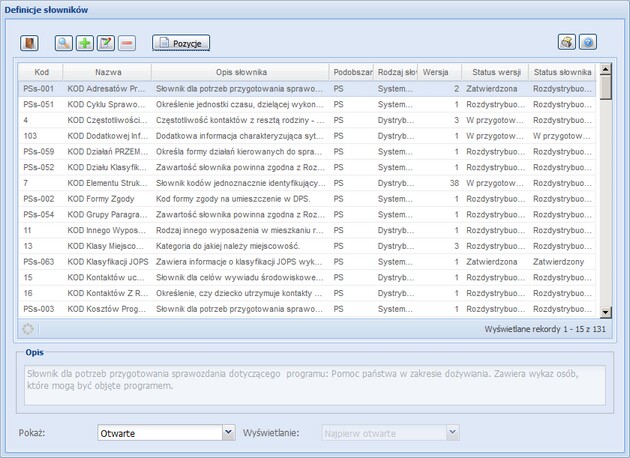Viewport: 630px width, 458px height.
Task: Edit selected dictionary with pencil icon
Action: (x=106, y=43)
